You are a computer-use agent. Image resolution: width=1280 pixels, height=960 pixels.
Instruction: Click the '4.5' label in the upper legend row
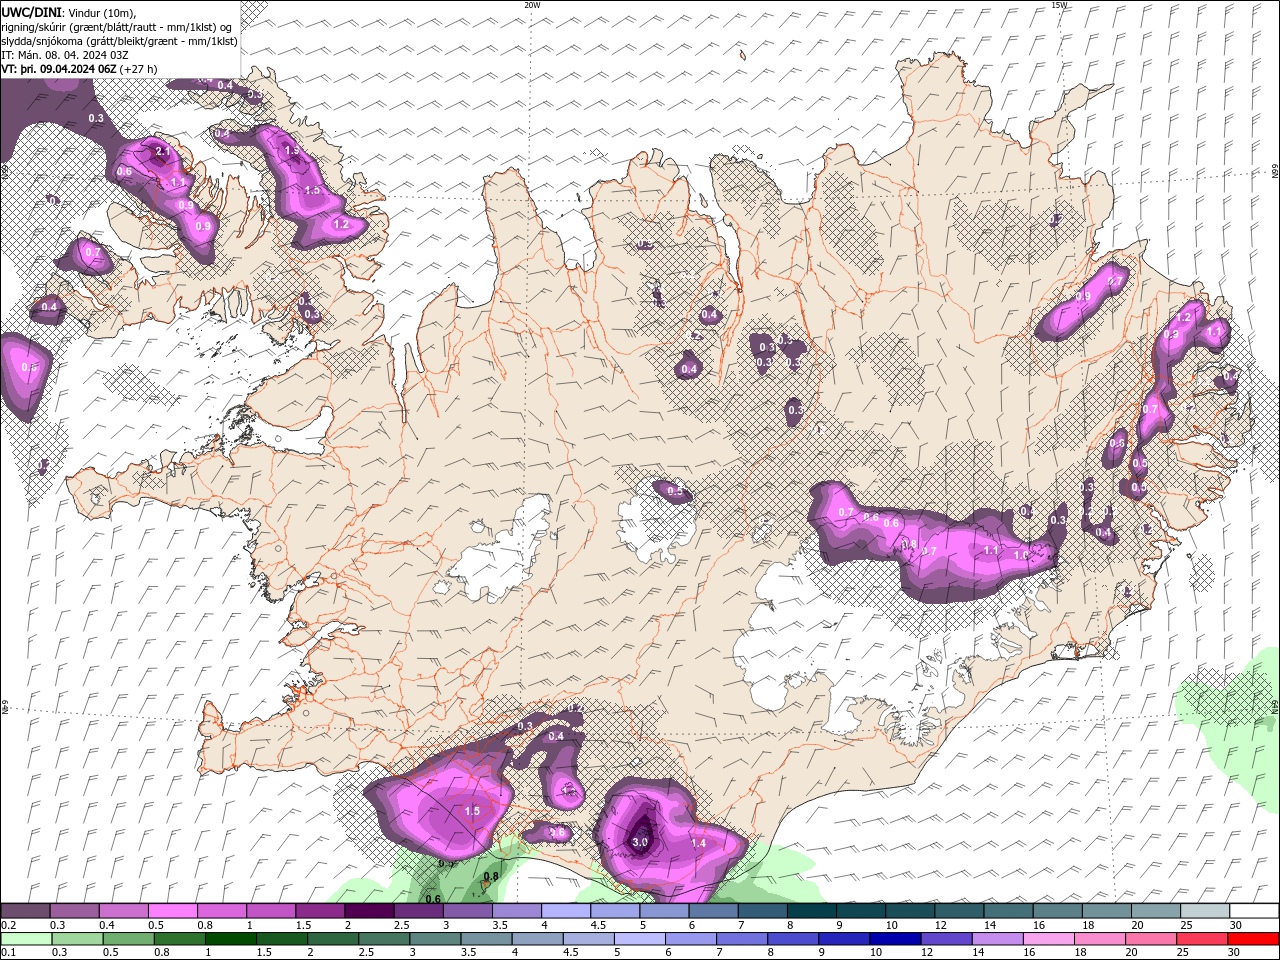tap(598, 925)
